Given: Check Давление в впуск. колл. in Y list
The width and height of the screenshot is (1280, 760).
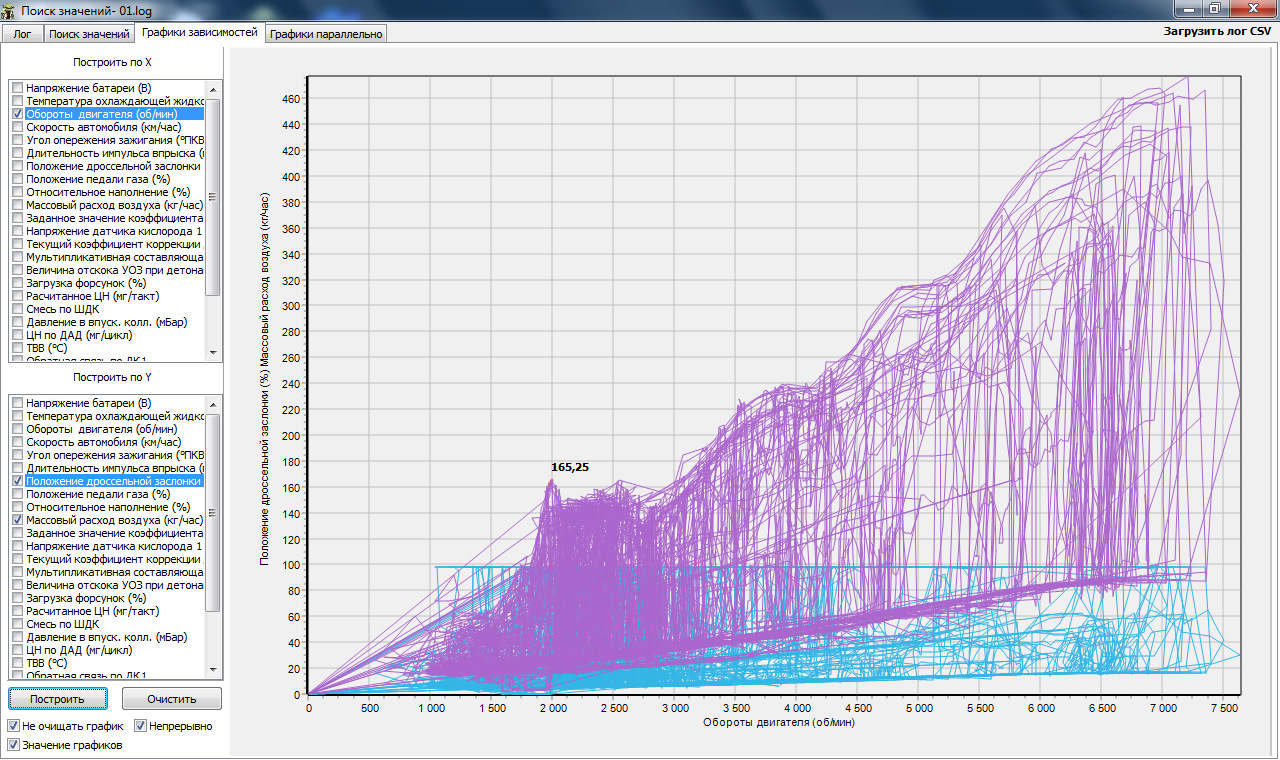Looking at the screenshot, I should [17, 637].
